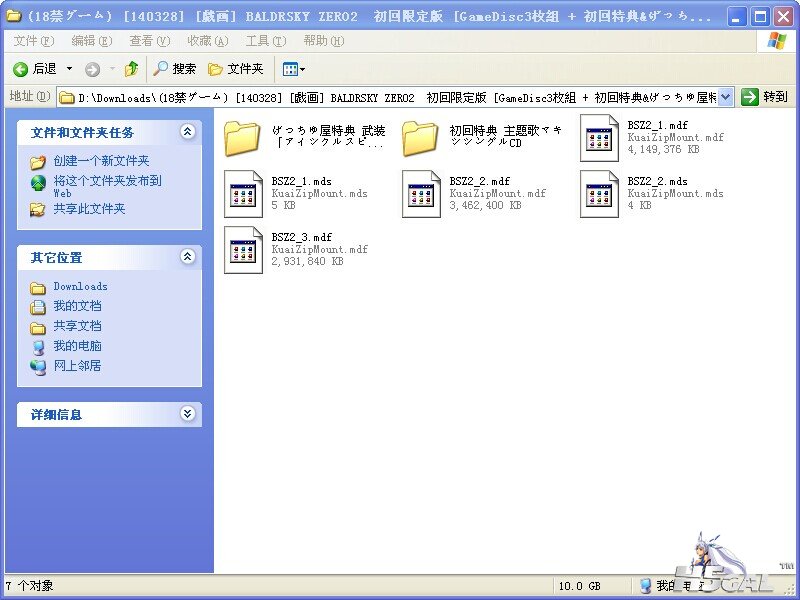Click the file name text BSZ2_1.mdf
This screenshot has height=600, width=800.
tap(658, 125)
